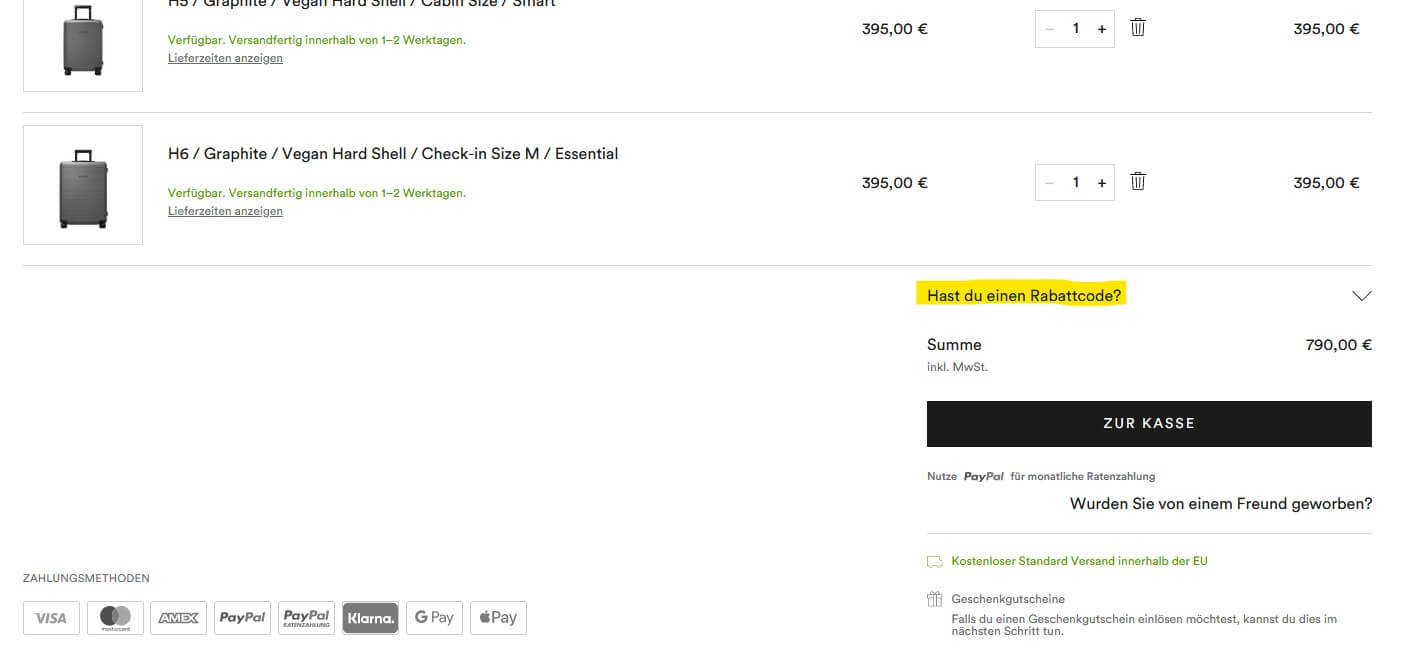Show Lieferzeiten for H5 Cabin suitcase
Image resolution: width=1403 pixels, height=666 pixels.
click(x=225, y=58)
